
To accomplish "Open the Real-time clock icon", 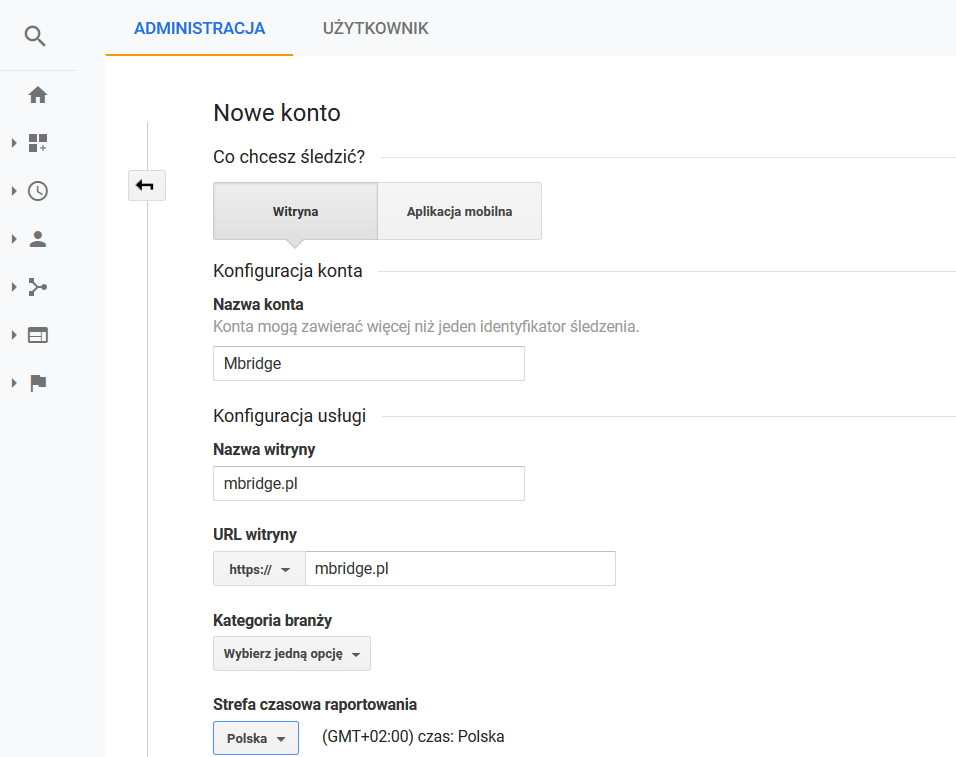I will point(38,191).
